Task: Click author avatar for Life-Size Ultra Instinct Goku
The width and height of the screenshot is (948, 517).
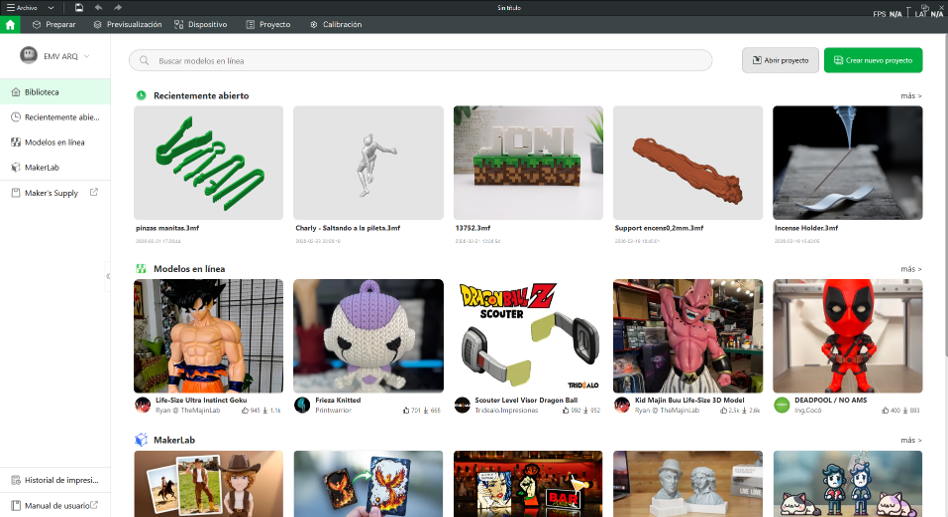Action: point(143,405)
